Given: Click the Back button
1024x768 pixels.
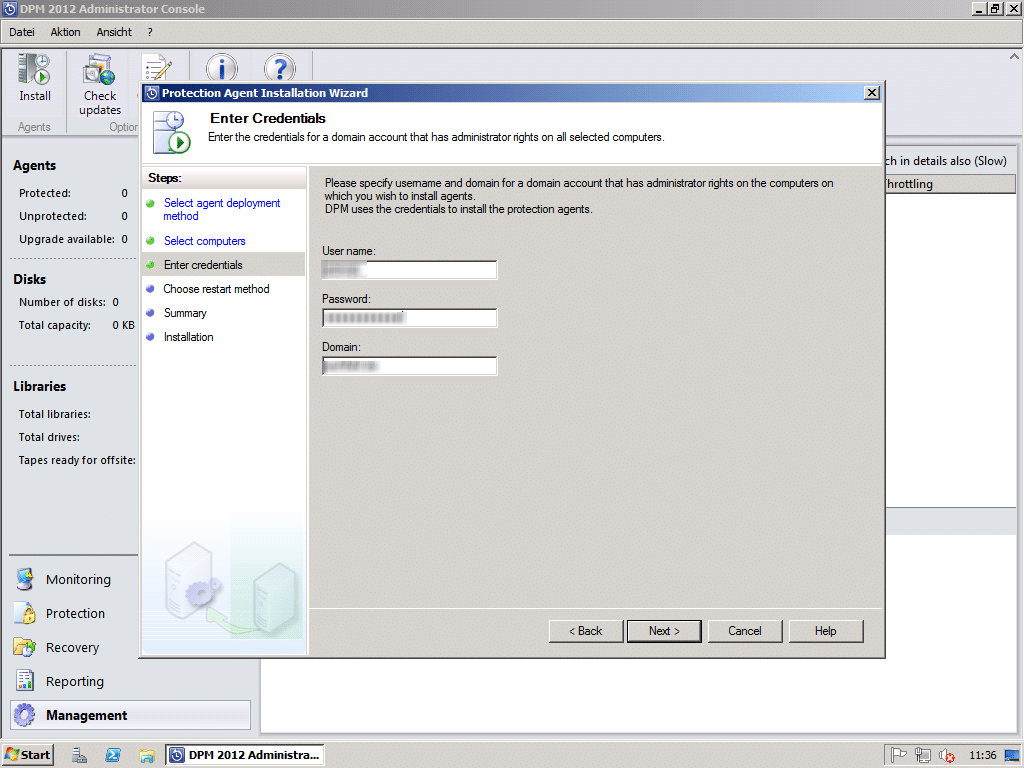Looking at the screenshot, I should 586,631.
